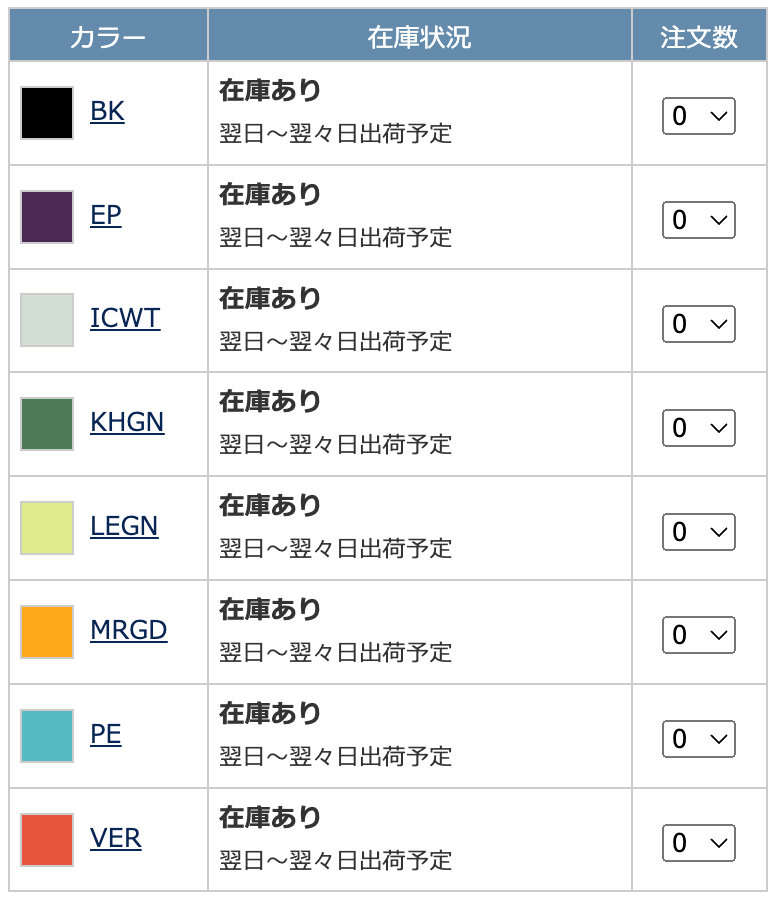Click the orange MRGD color swatch
This screenshot has height=900, width=776.
click(47, 632)
